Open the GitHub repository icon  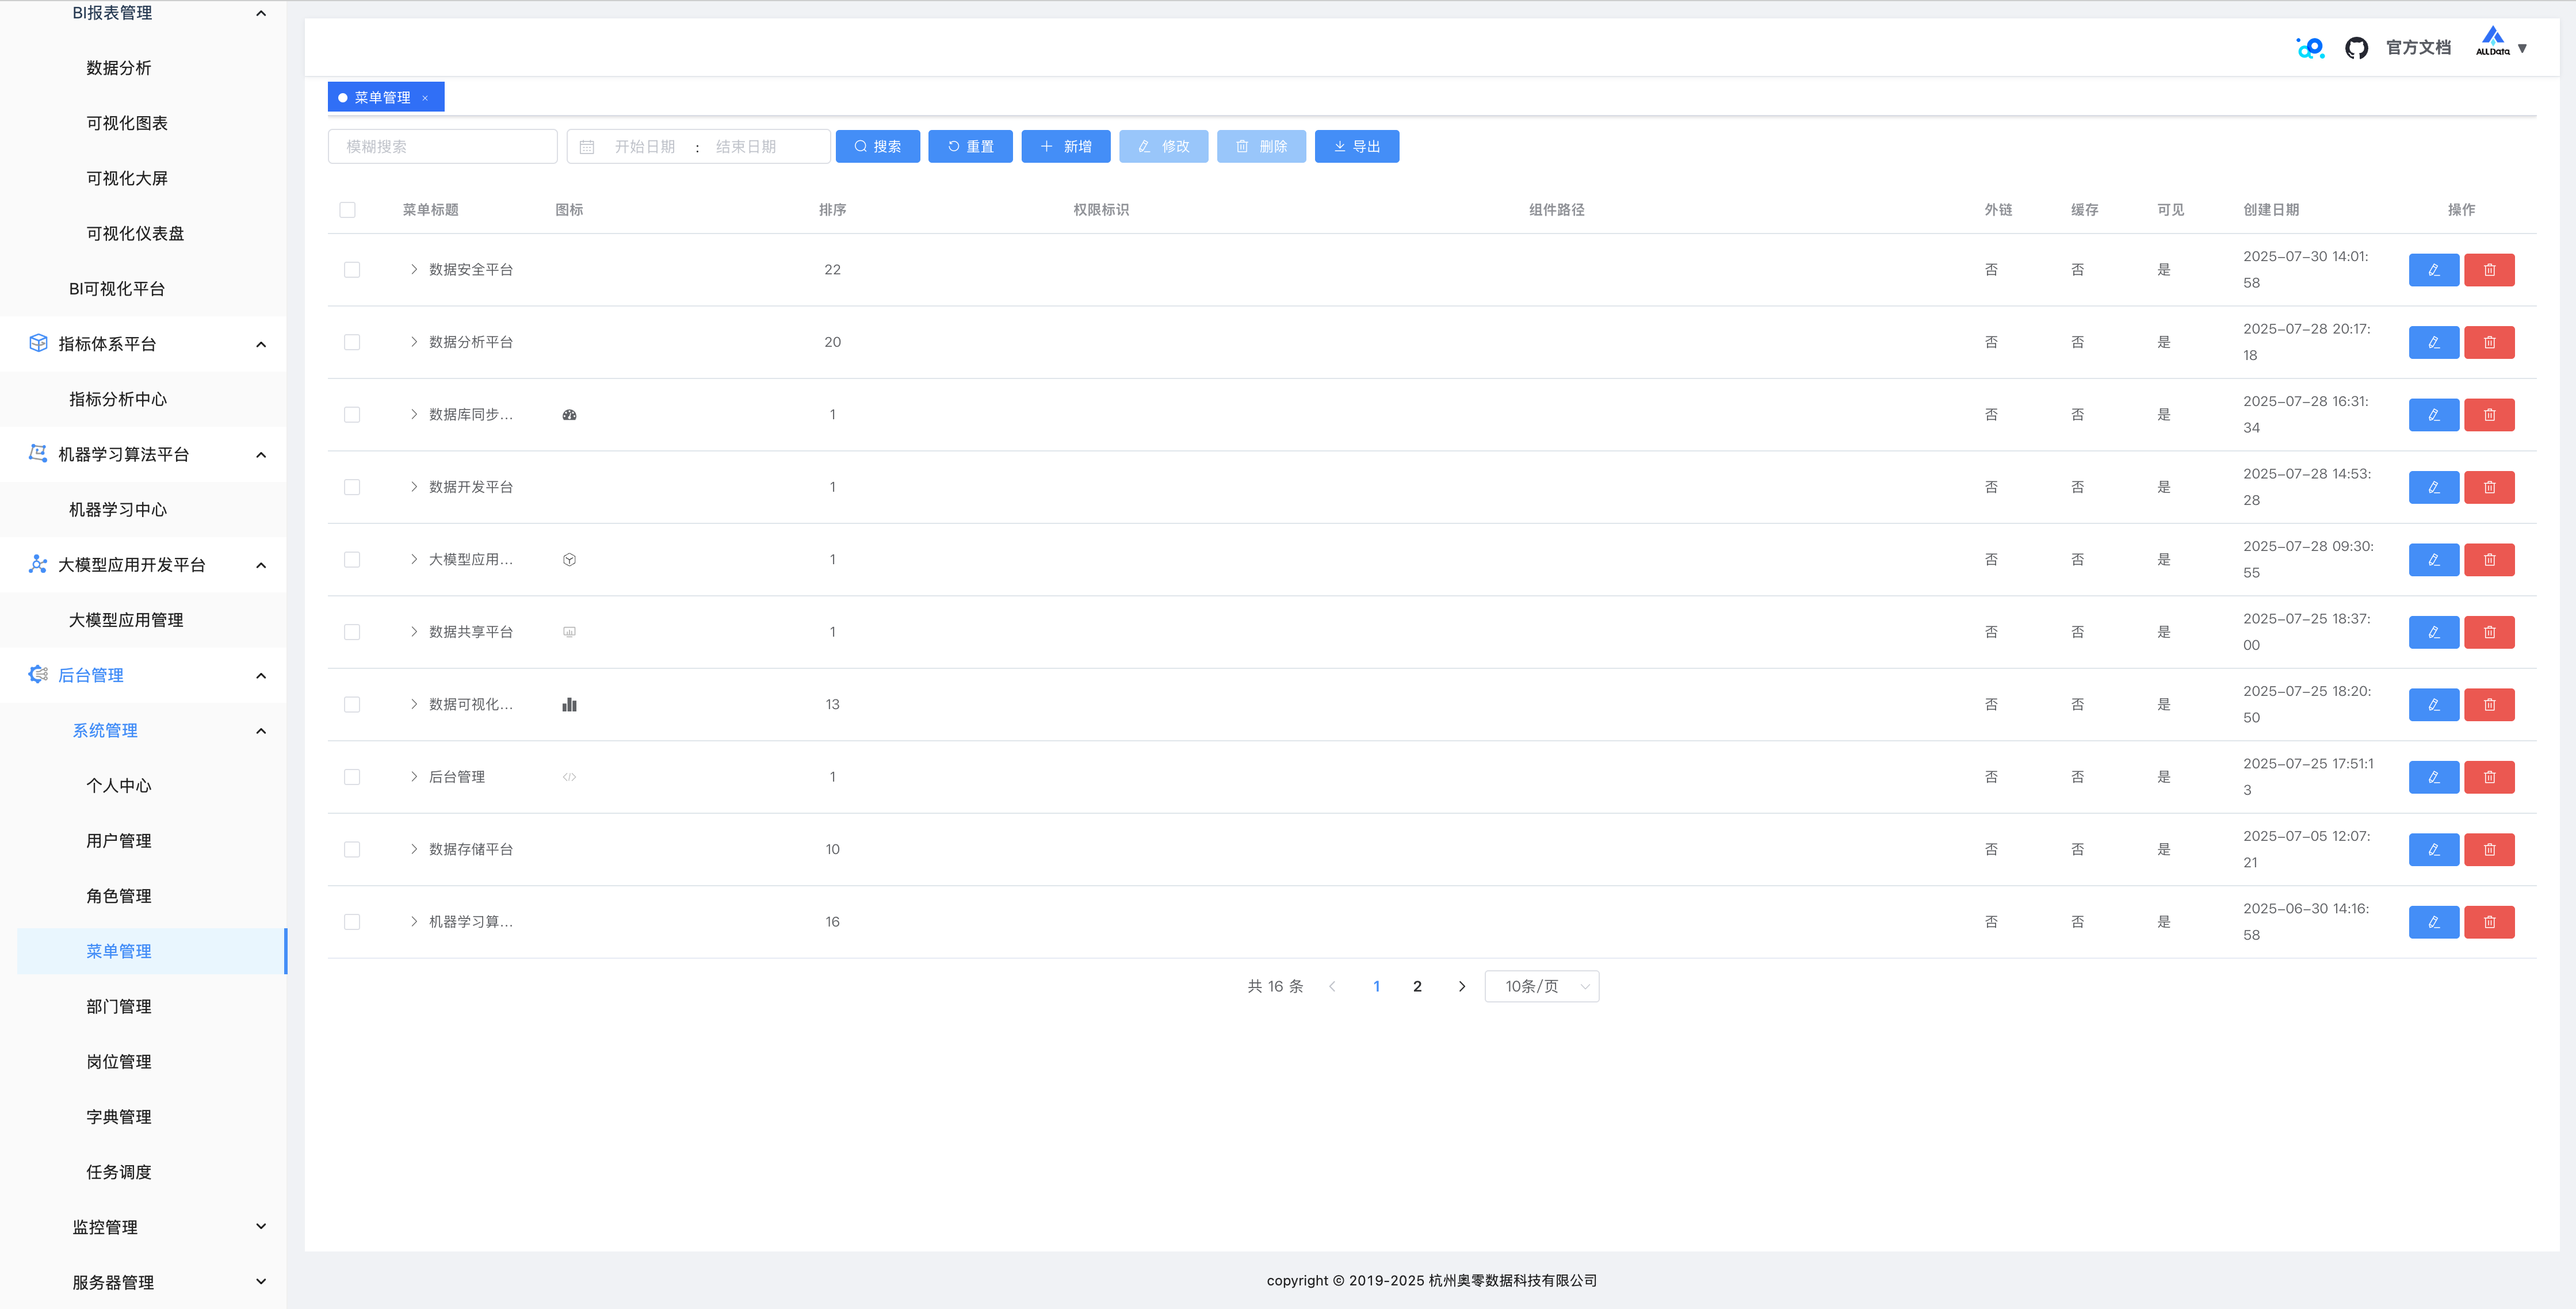(2356, 48)
